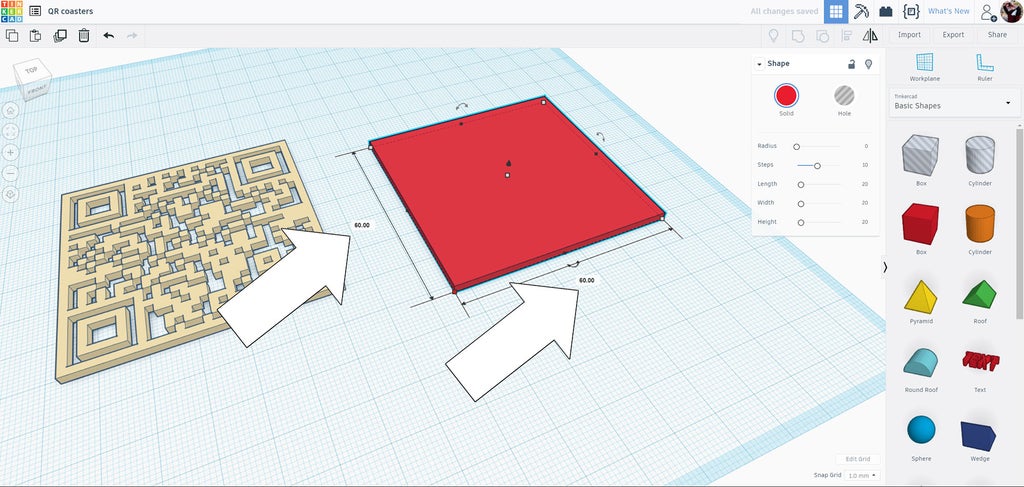Pick the Round Roof shape

pyautogui.click(x=921, y=362)
